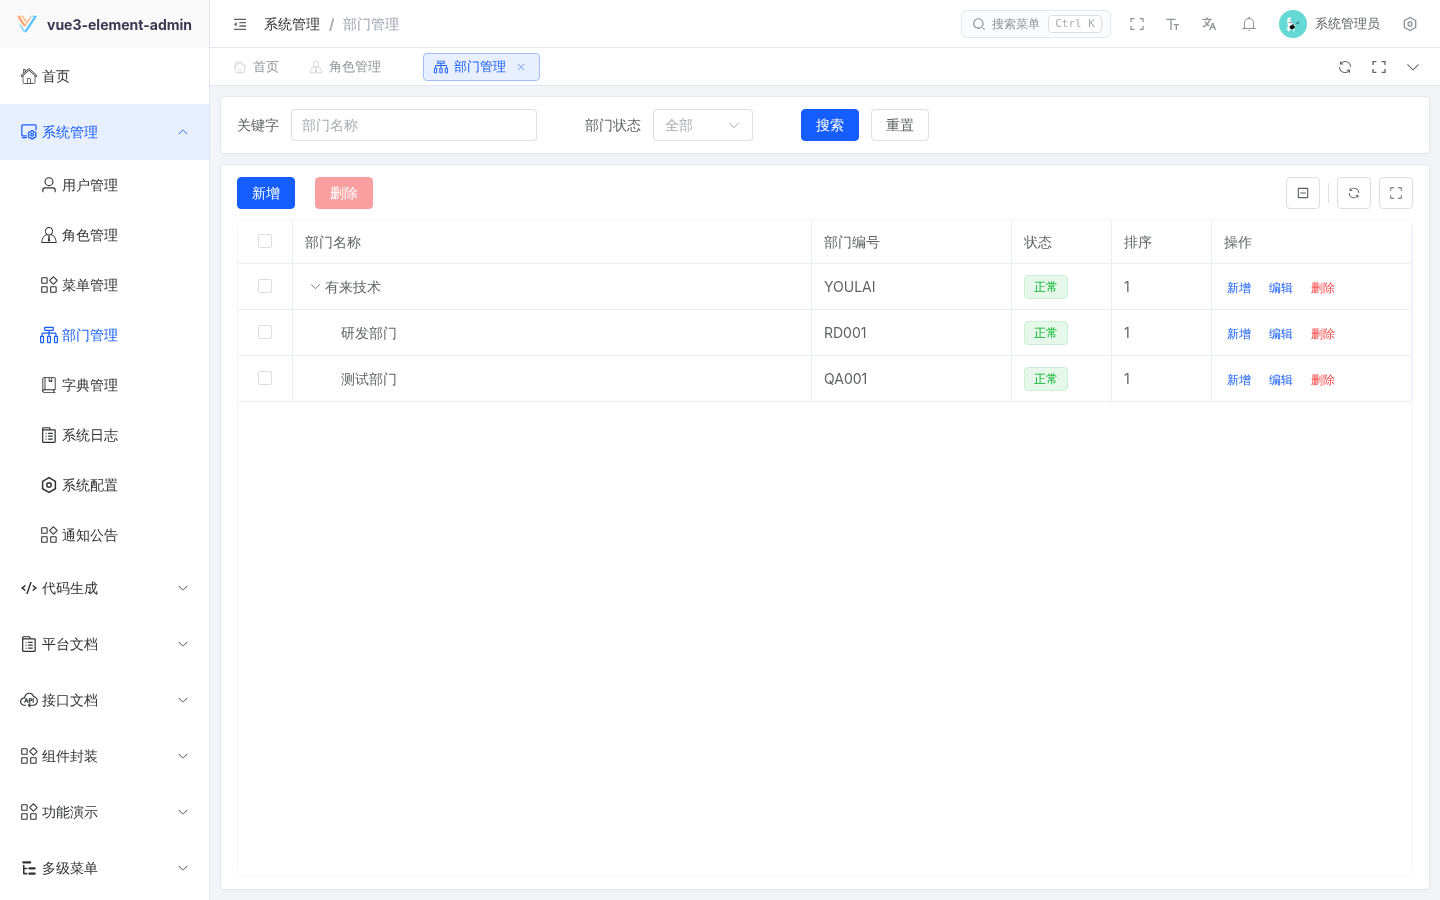Maximize the tab content area
The image size is (1440, 900).
point(1379,67)
